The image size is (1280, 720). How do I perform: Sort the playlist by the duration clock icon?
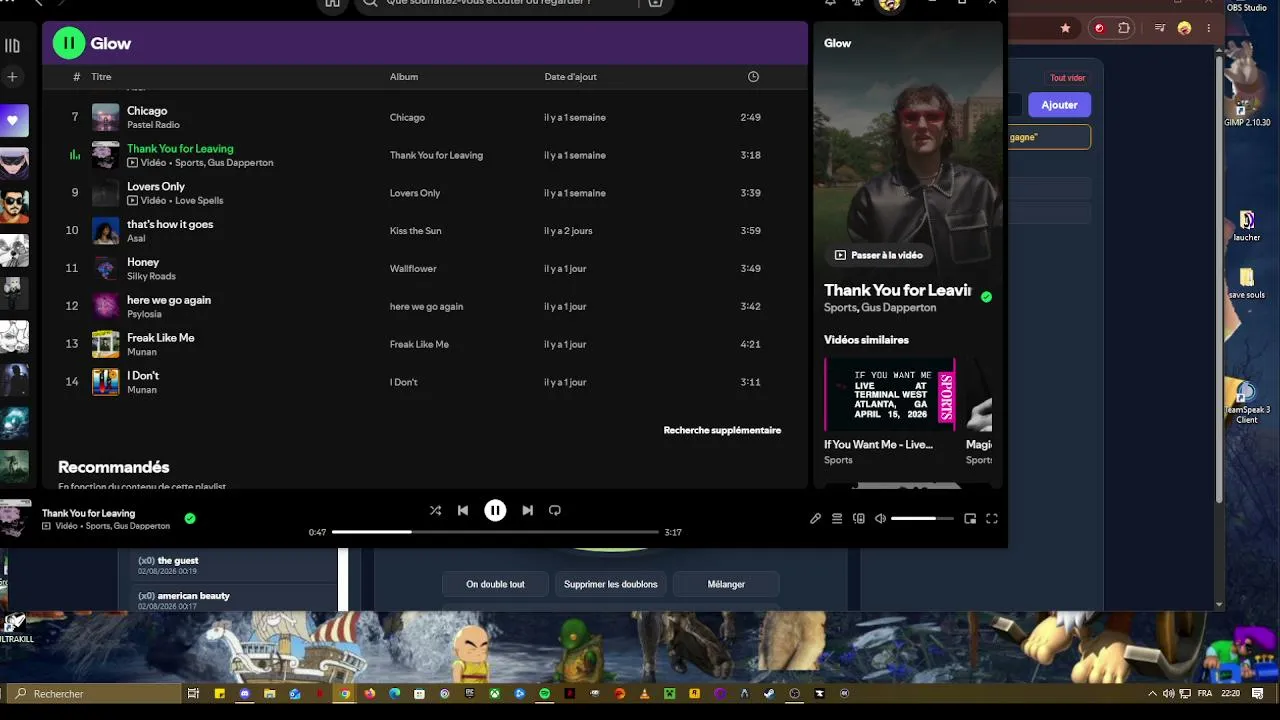coord(753,77)
